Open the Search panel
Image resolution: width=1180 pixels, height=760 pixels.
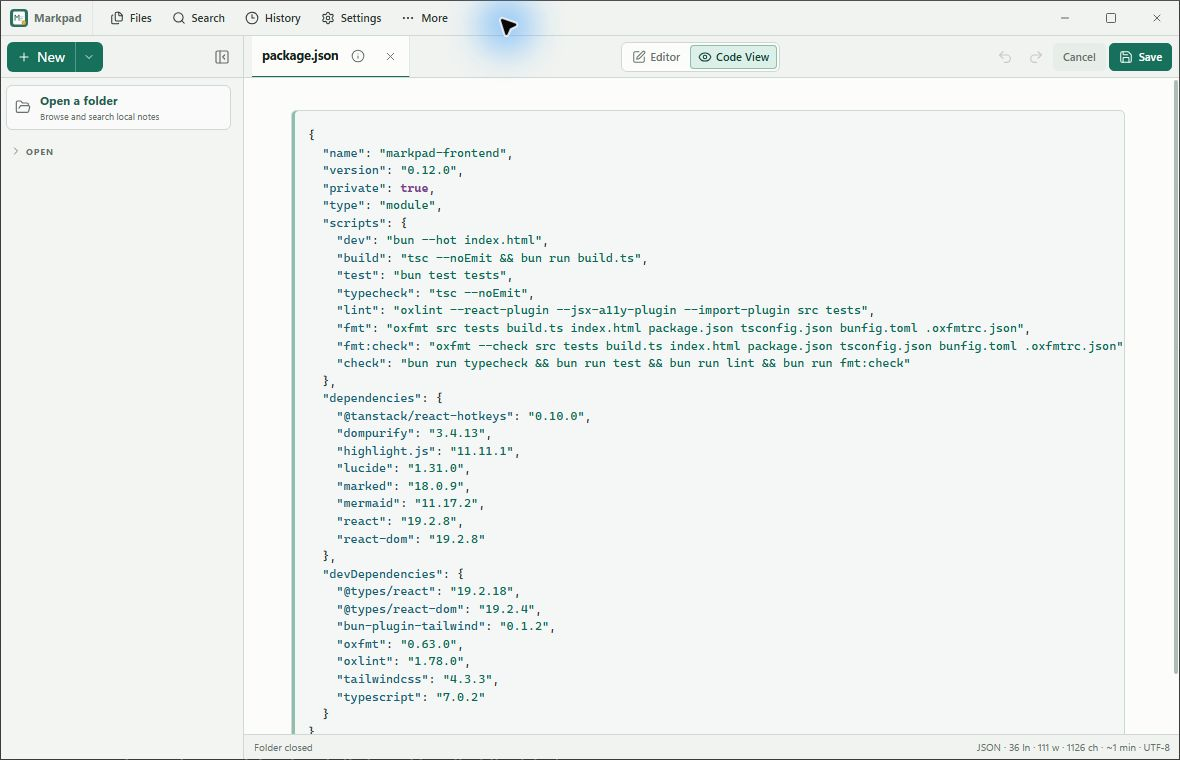(199, 18)
